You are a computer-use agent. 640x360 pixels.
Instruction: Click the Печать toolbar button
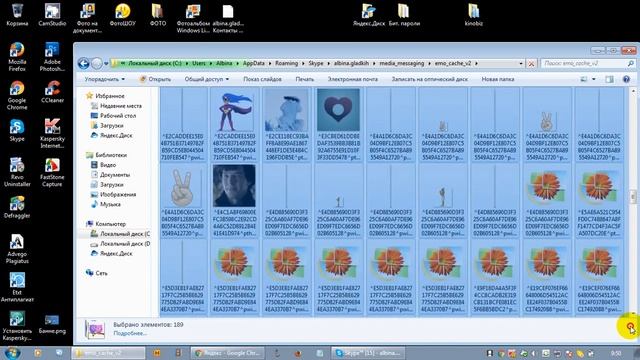(304, 79)
